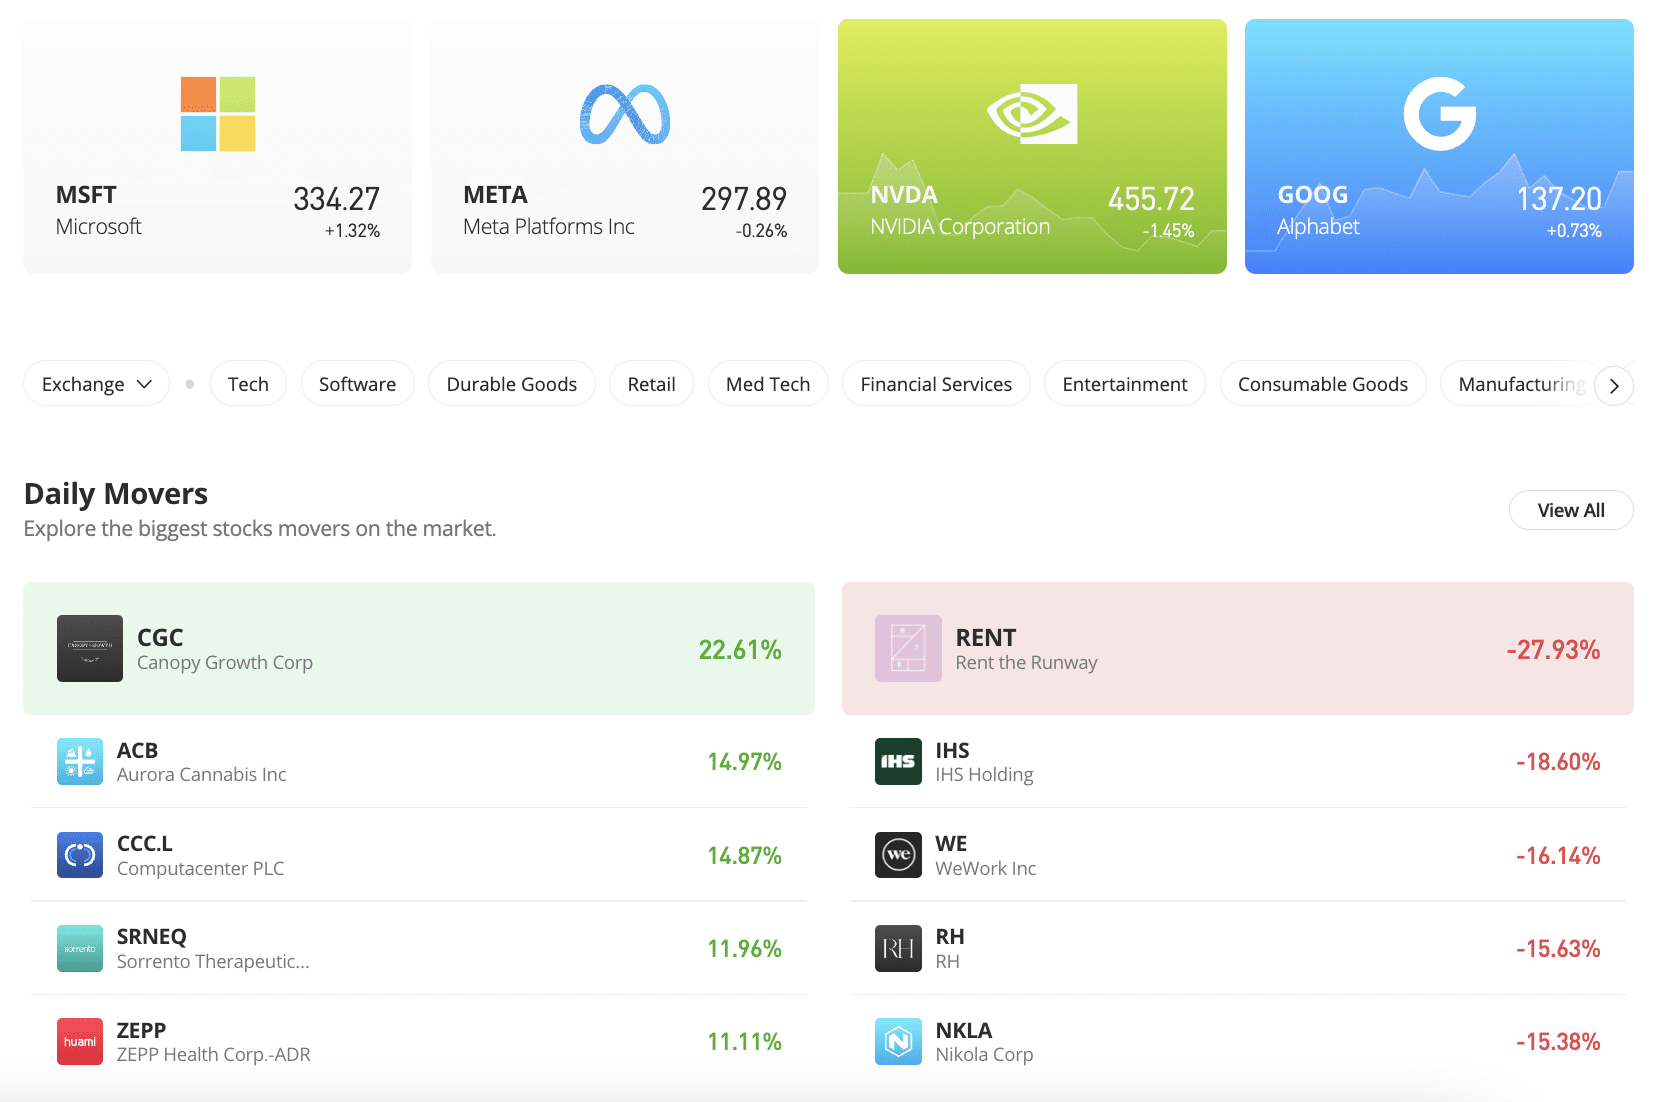
Task: Click the -16.14% loss for WE
Action: (x=1558, y=856)
